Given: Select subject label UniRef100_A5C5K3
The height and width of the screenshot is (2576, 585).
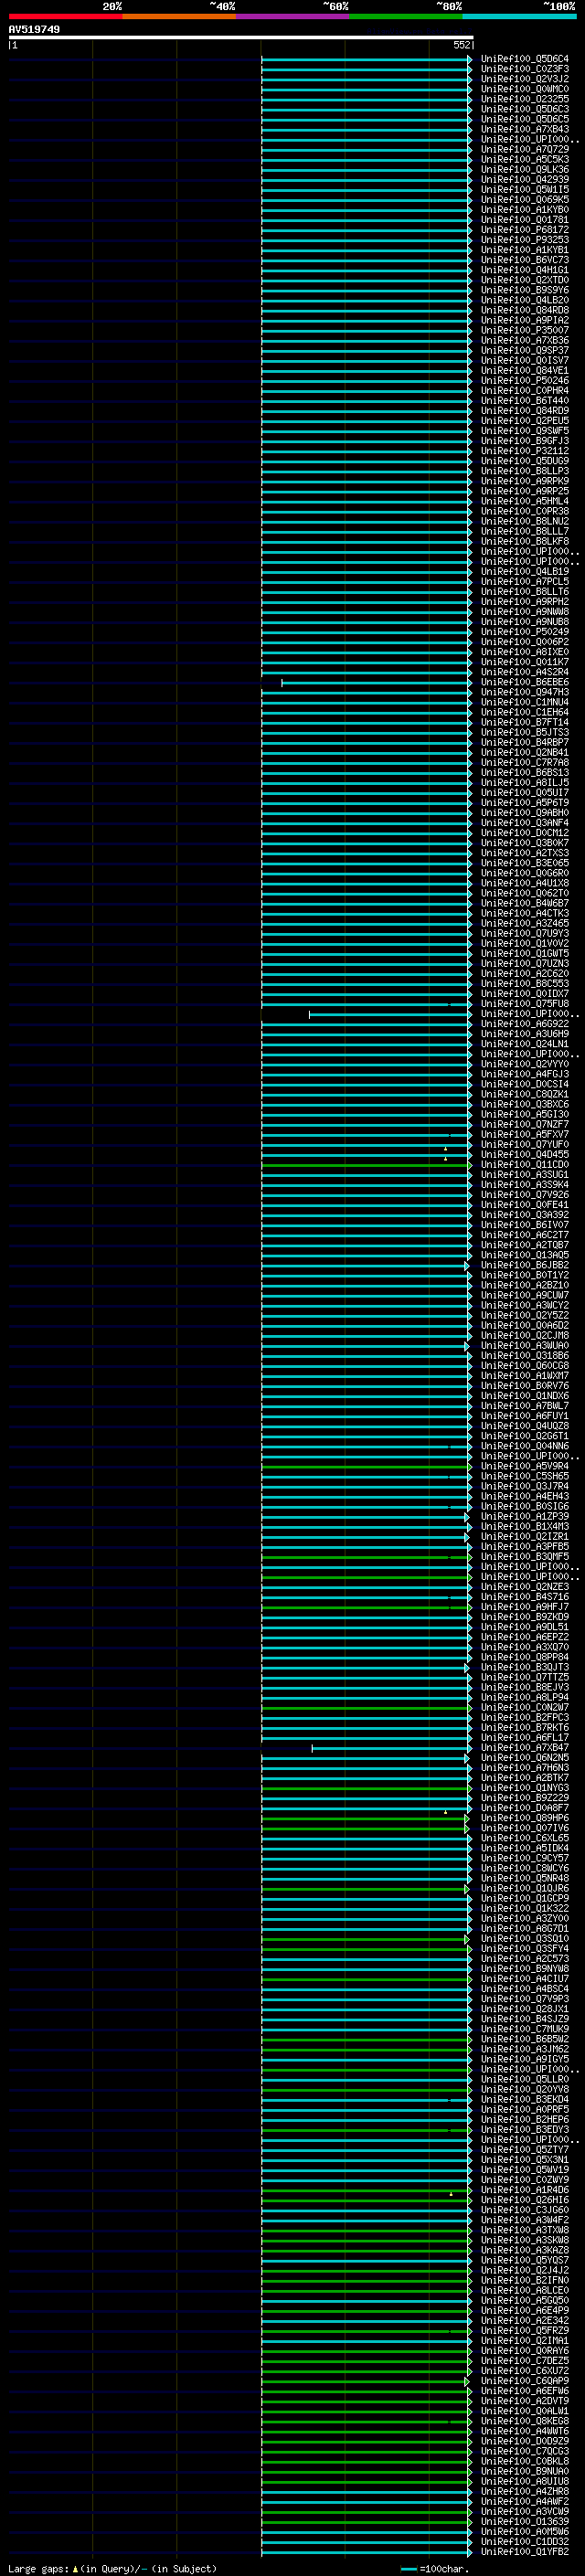Looking at the screenshot, I should pyautogui.click(x=524, y=159).
